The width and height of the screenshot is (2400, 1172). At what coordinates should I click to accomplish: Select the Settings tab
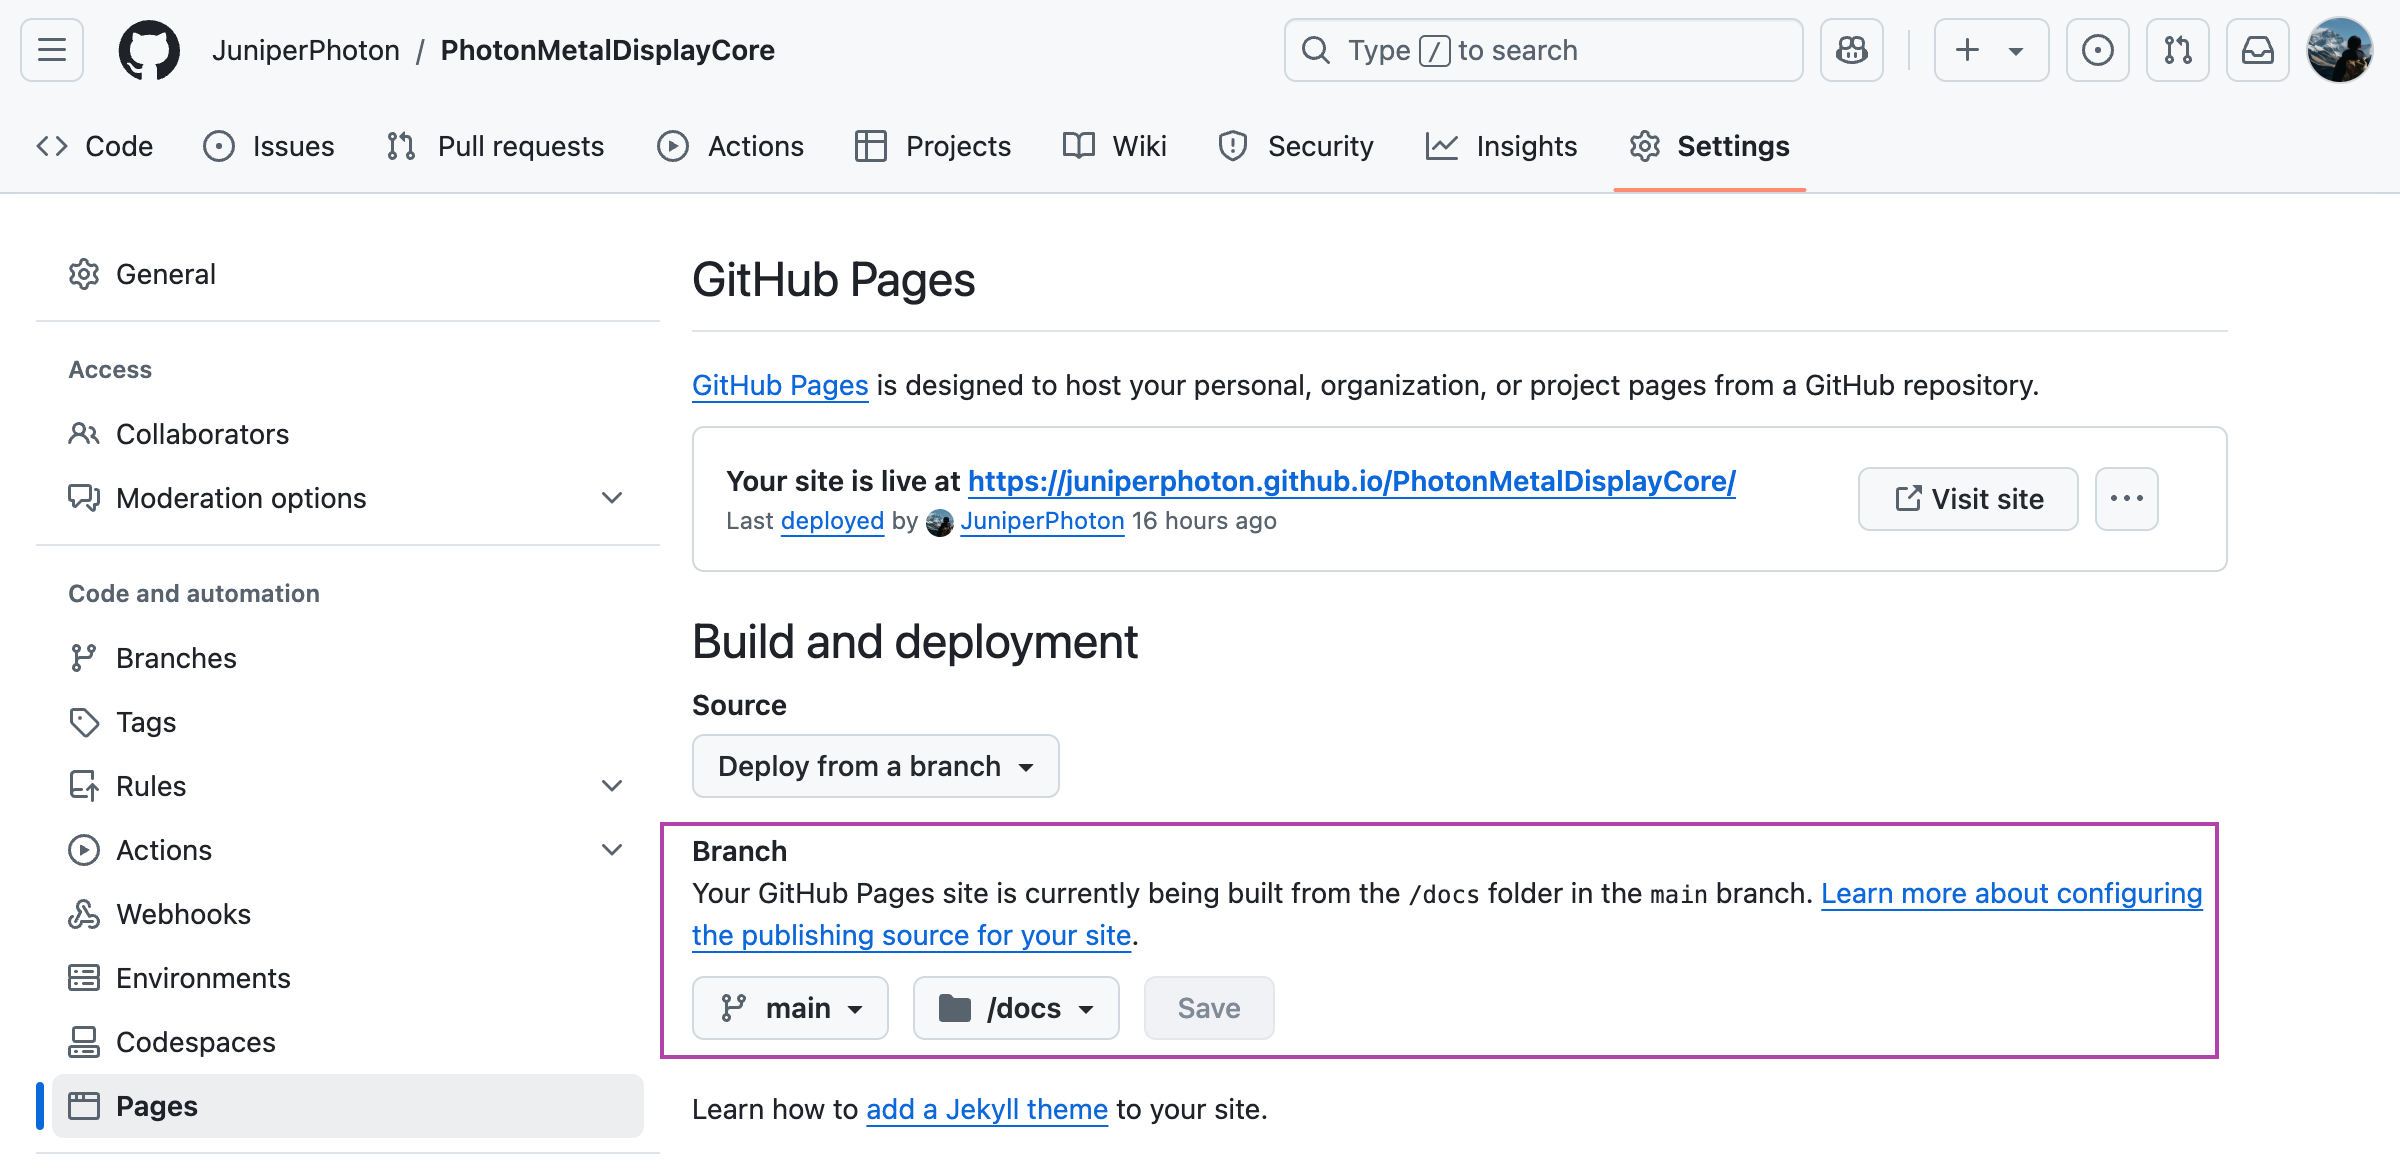pyautogui.click(x=1709, y=146)
